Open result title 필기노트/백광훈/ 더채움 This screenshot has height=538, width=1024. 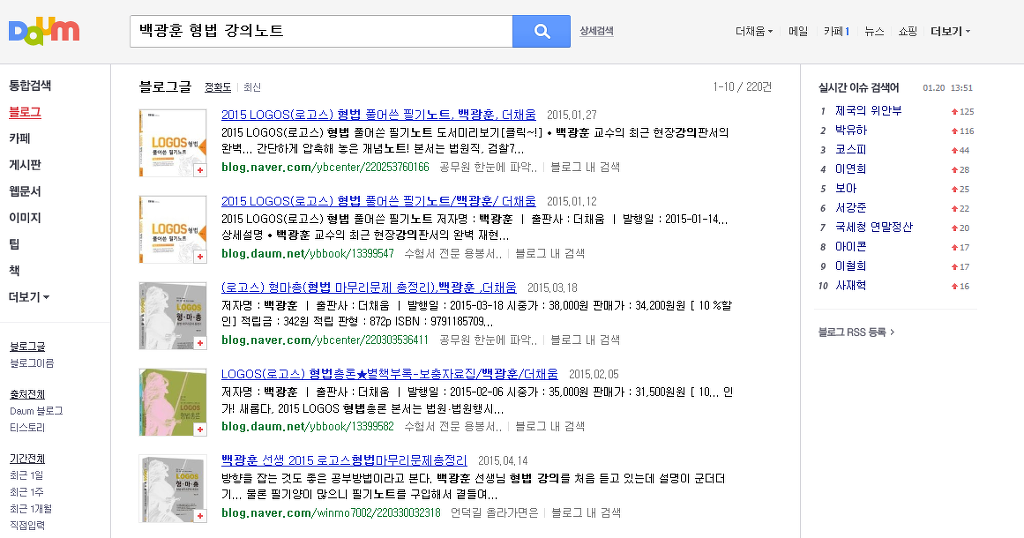(378, 201)
